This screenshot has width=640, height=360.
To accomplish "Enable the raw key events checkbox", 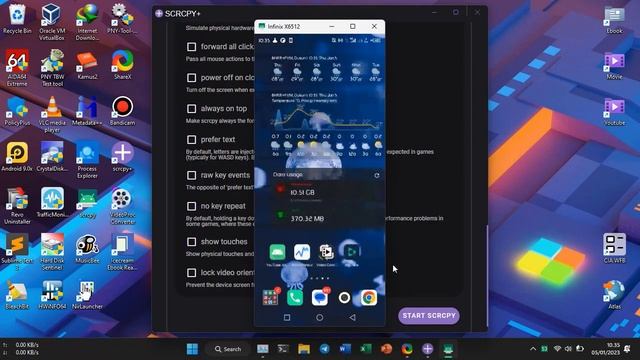I will [191, 176].
